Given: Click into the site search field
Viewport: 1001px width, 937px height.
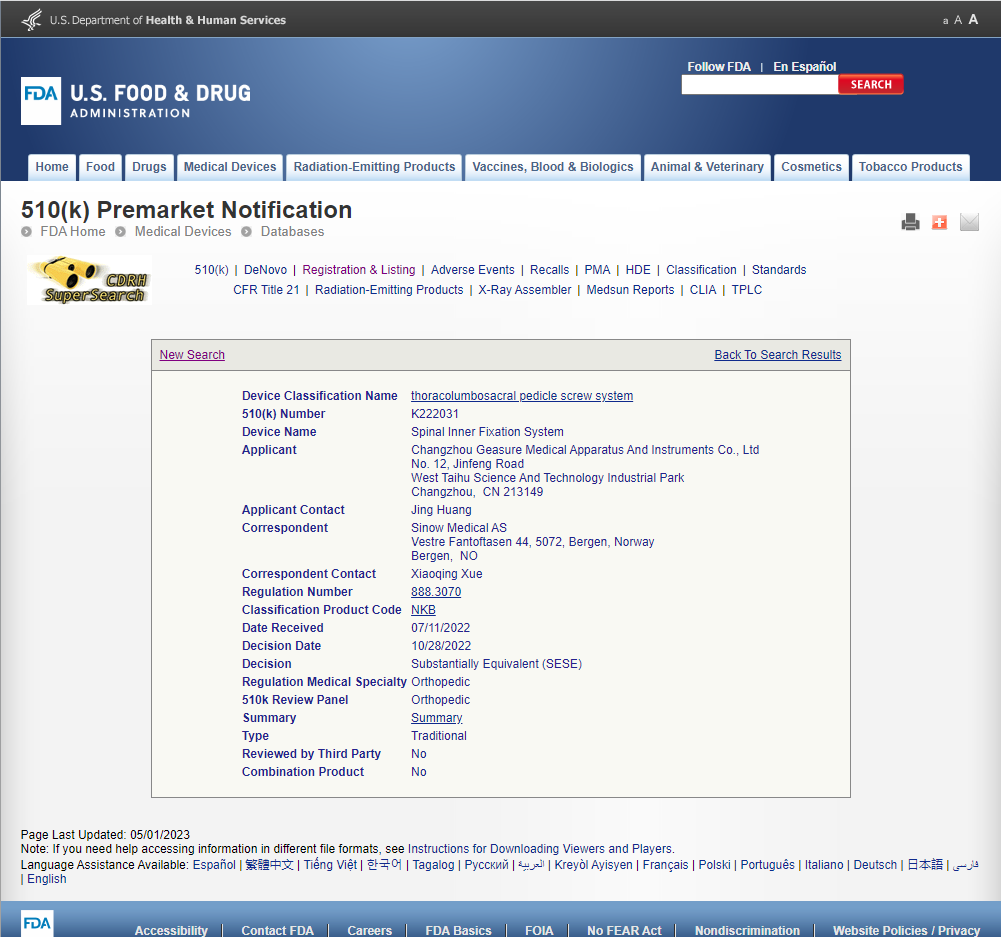Looking at the screenshot, I should [759, 85].
